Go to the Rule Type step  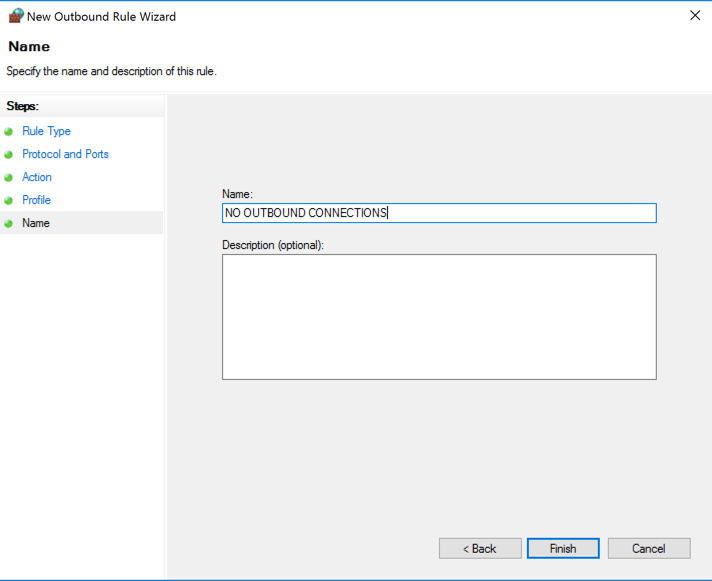coord(46,131)
